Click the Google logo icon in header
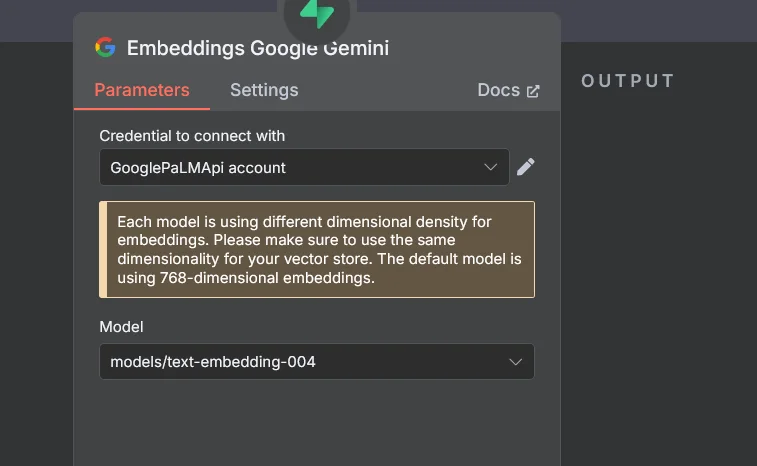 click(x=105, y=47)
